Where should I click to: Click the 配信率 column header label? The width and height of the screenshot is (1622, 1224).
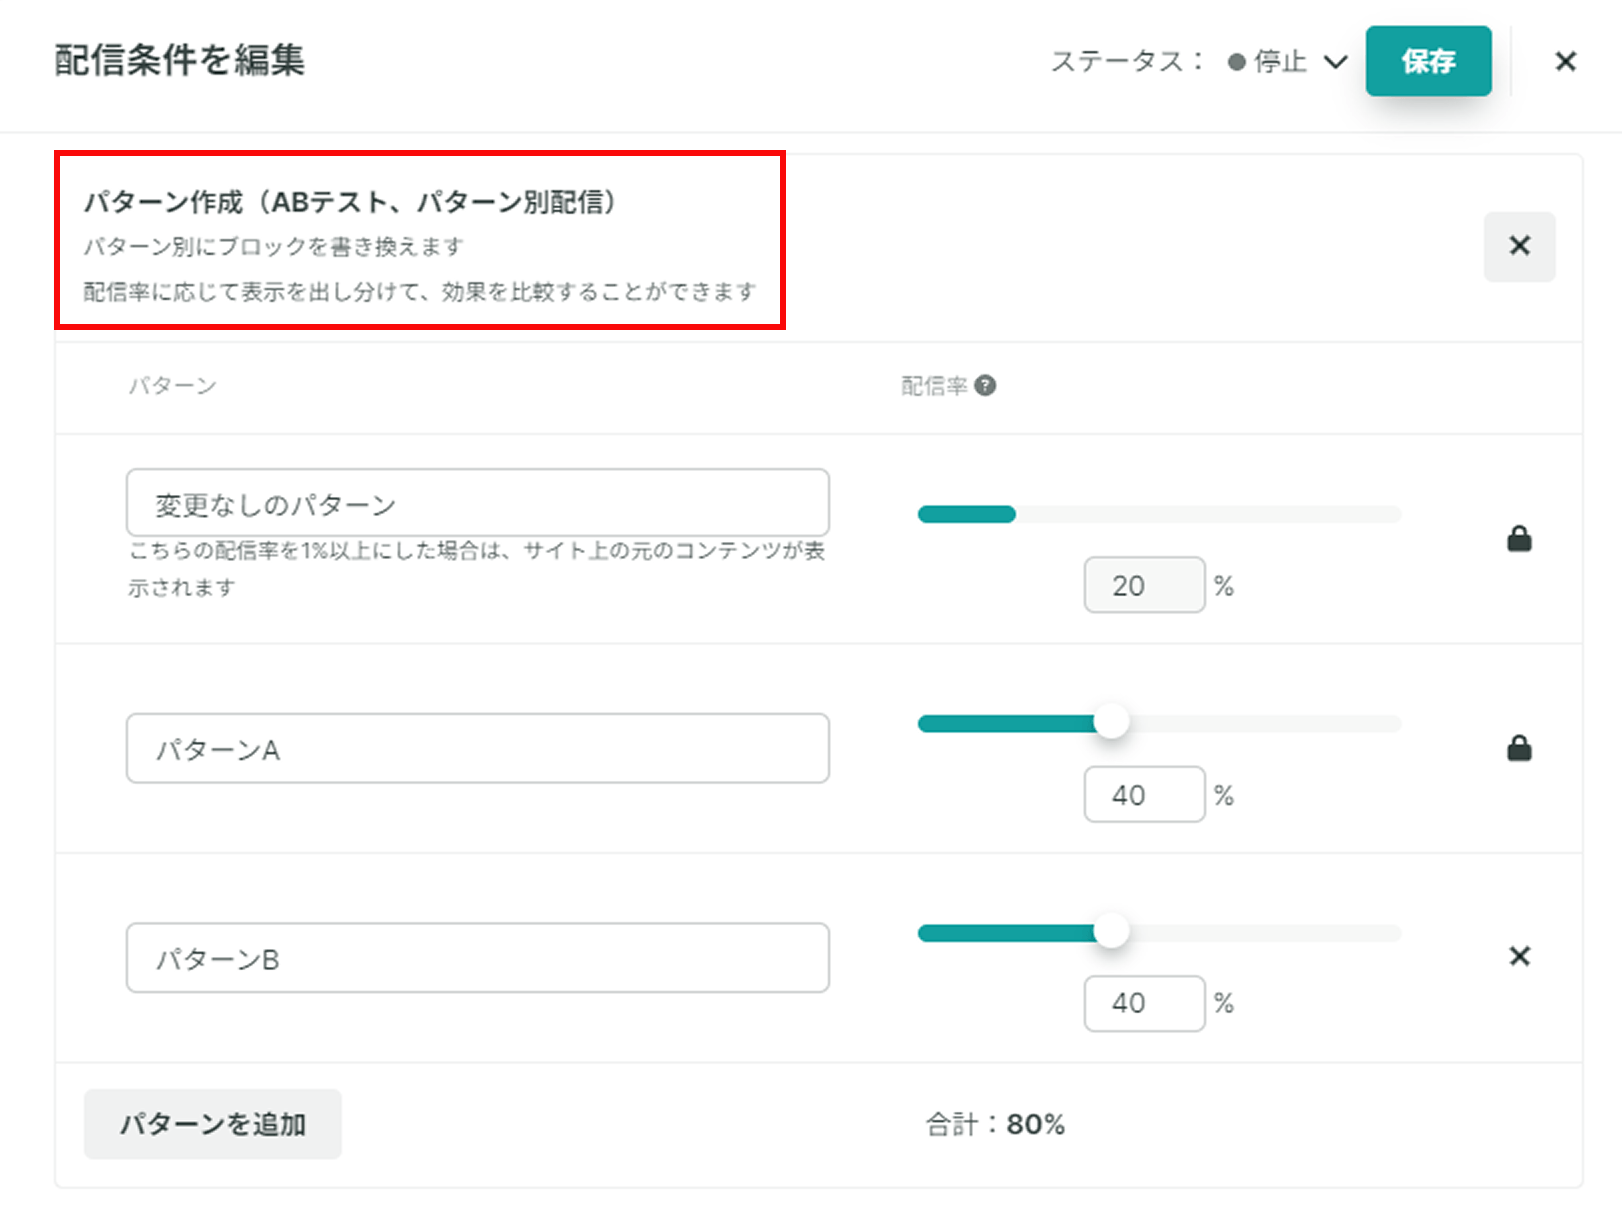tap(934, 386)
